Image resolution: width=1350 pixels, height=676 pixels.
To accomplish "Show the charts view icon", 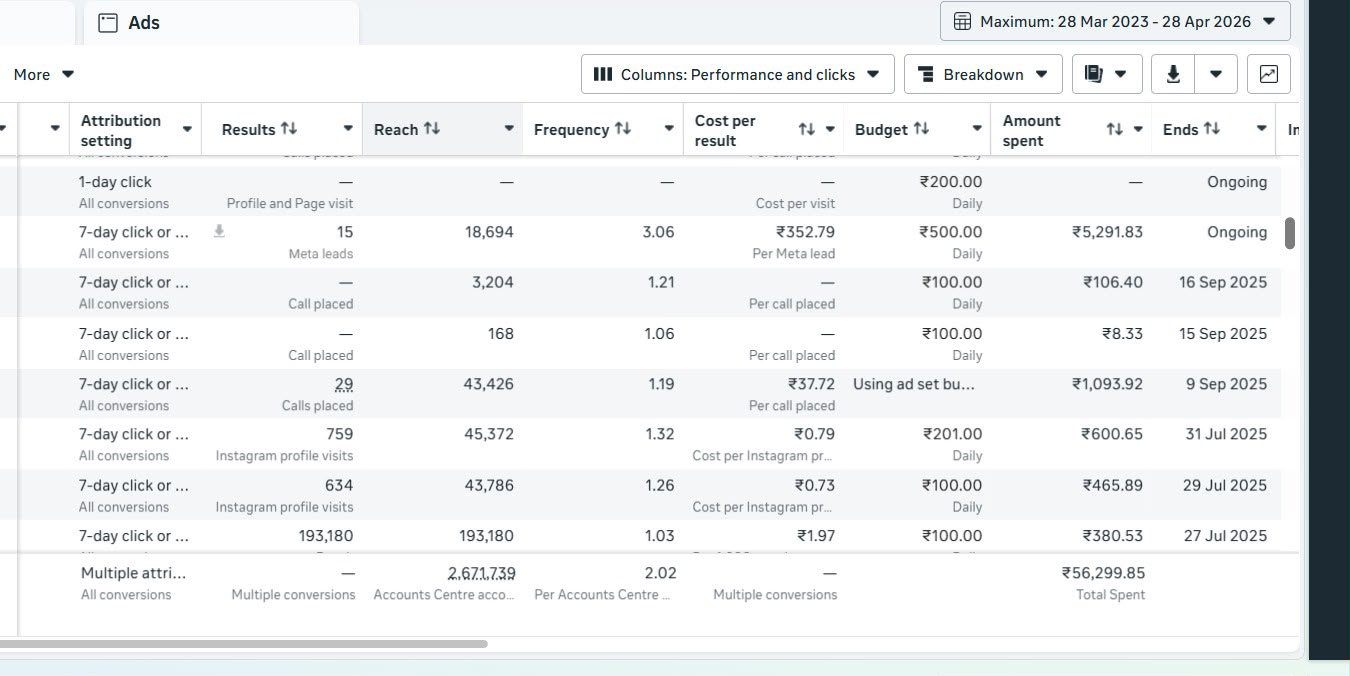I will click(x=1269, y=74).
